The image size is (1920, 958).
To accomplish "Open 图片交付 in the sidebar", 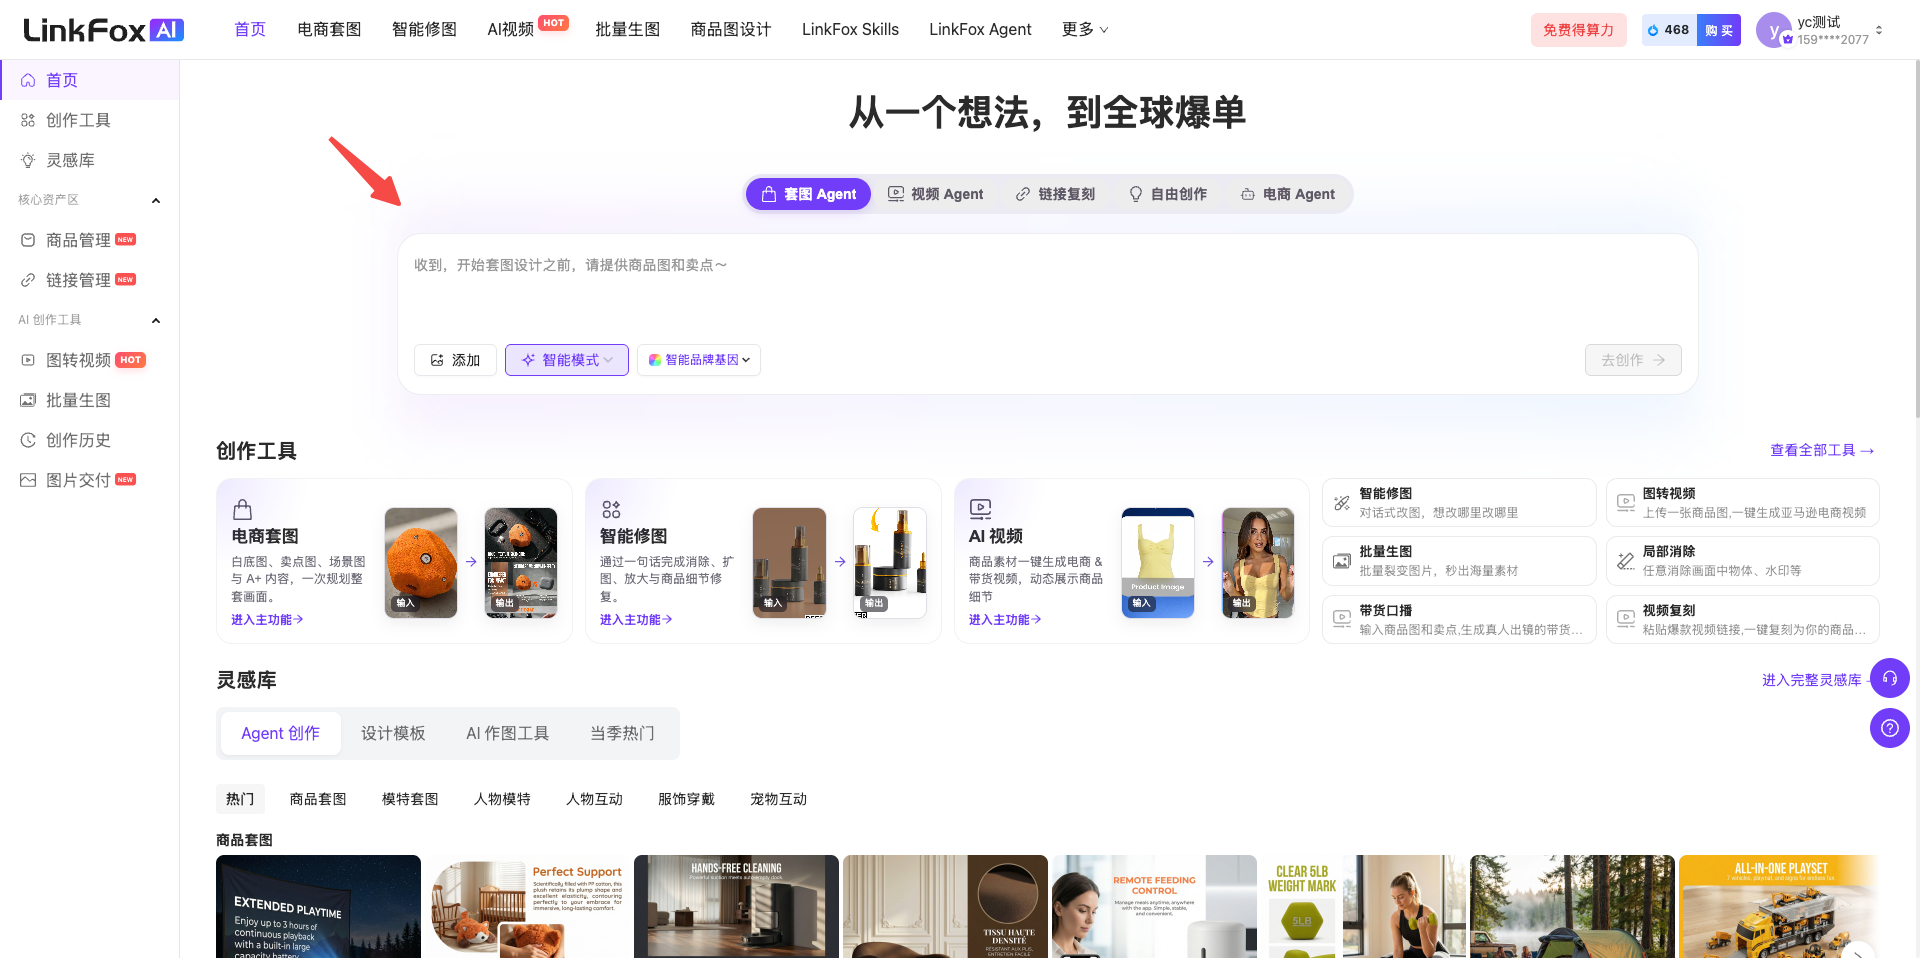I will pos(90,480).
